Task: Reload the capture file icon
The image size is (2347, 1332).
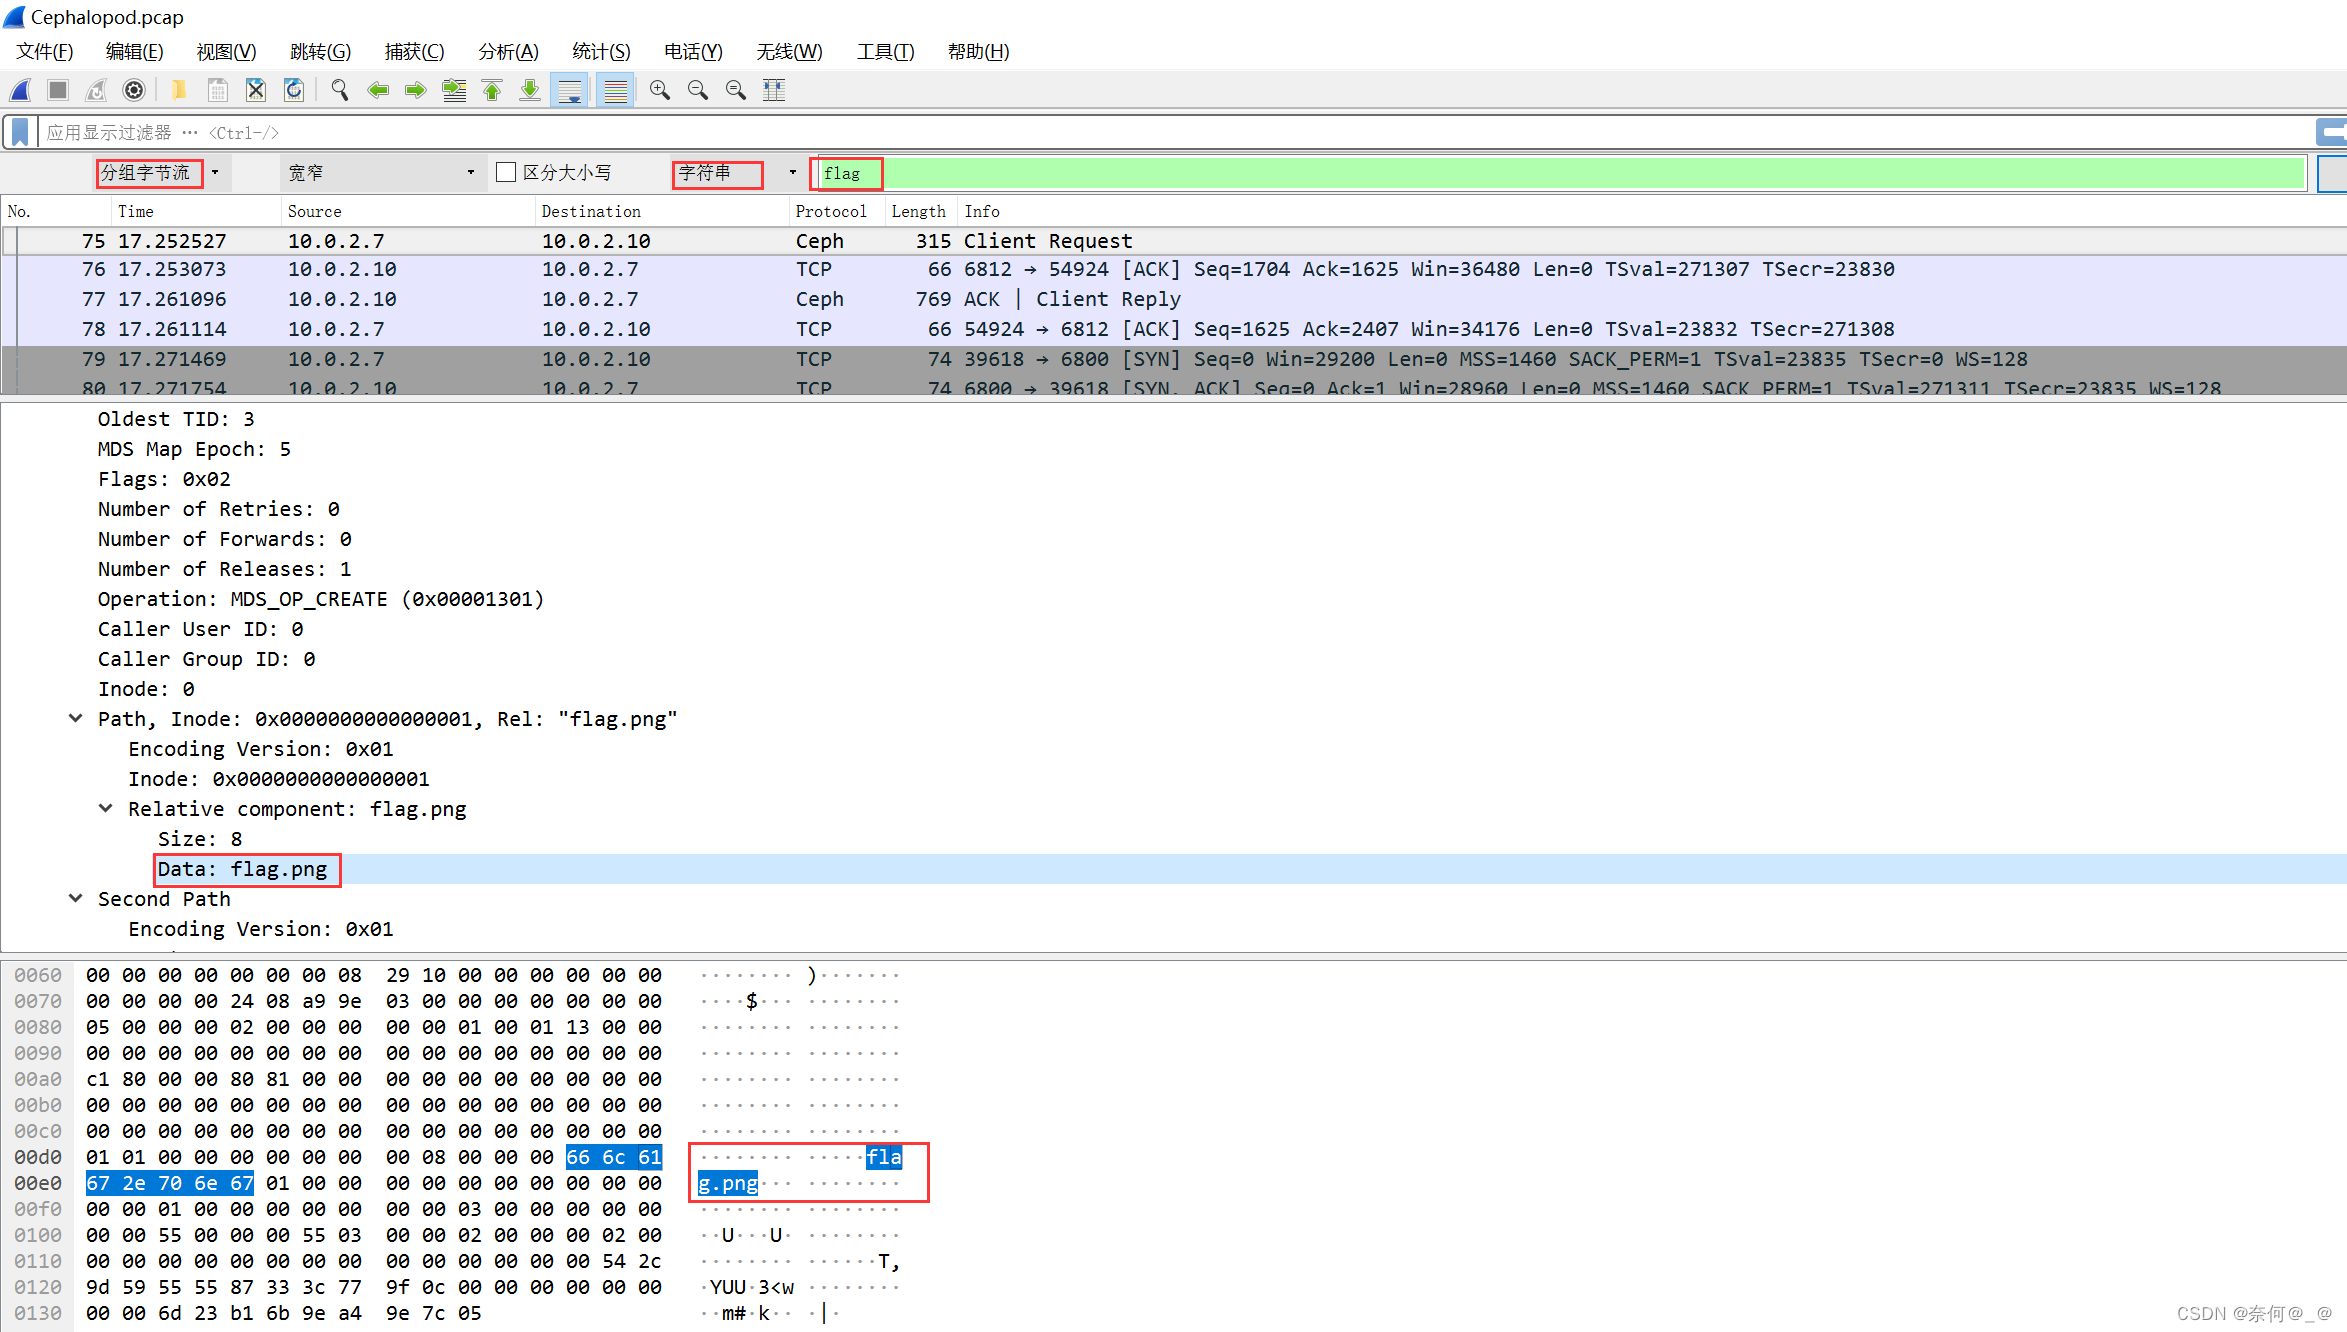Action: pyautogui.click(x=294, y=90)
